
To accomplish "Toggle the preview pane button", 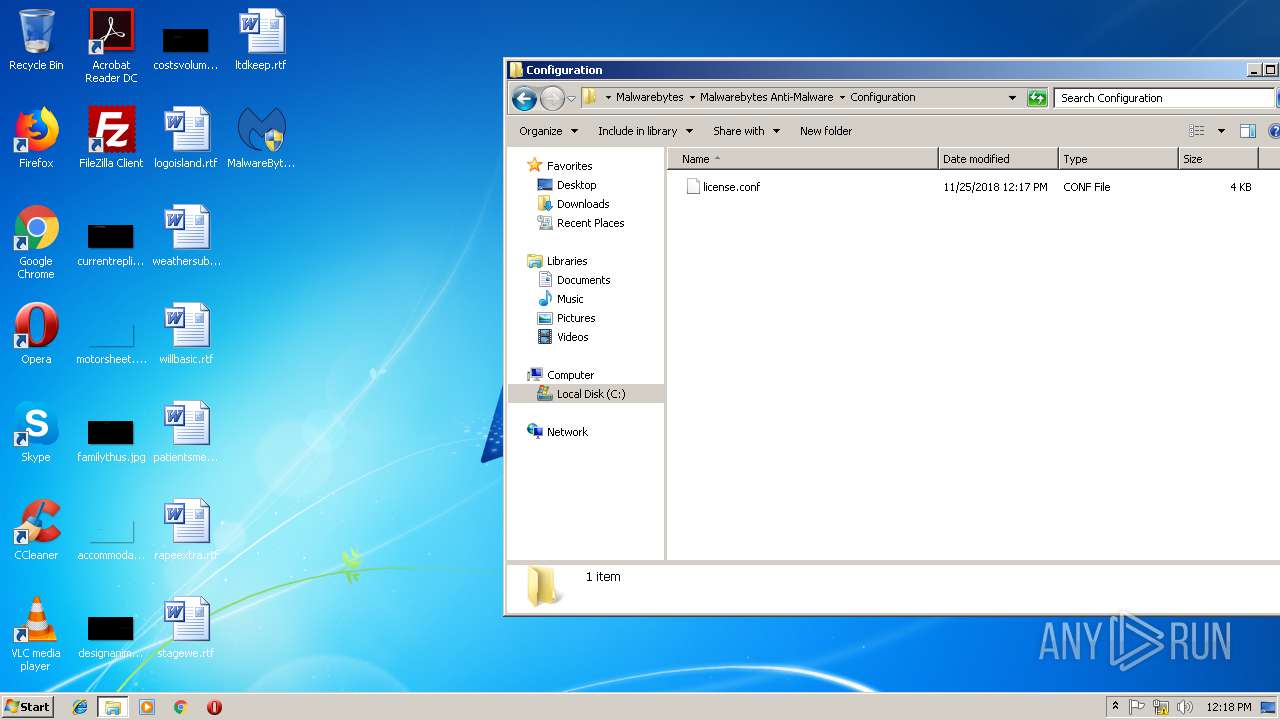I will coord(1247,131).
